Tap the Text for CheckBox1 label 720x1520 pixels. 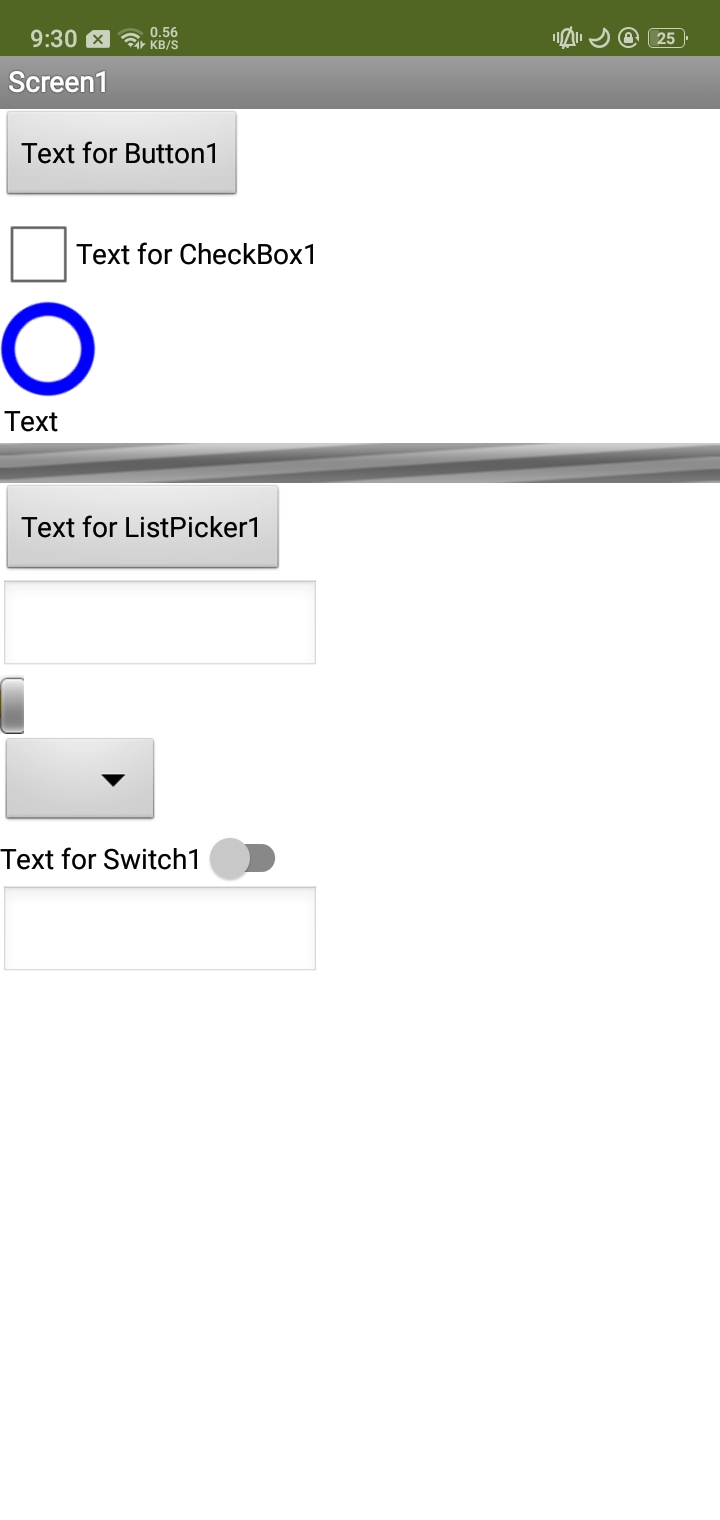(x=197, y=255)
